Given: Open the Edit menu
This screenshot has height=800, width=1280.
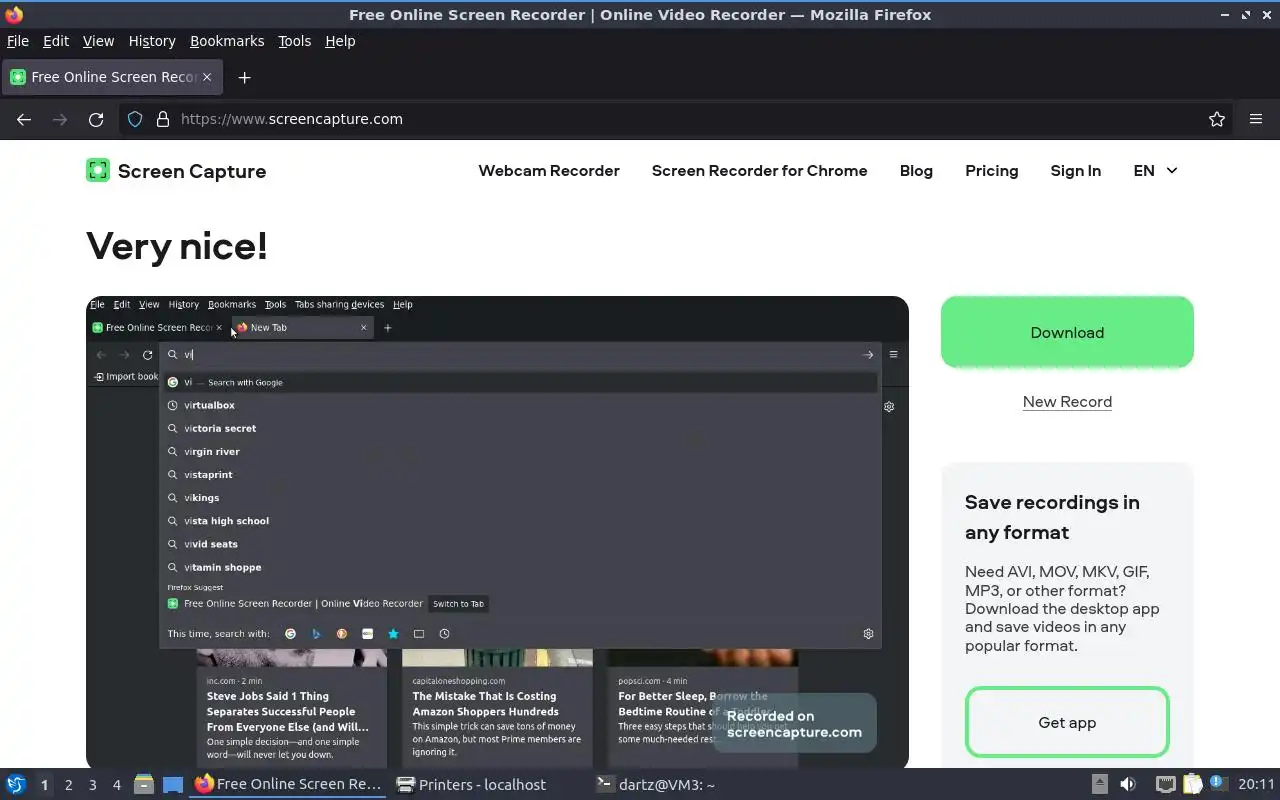Looking at the screenshot, I should coord(56,41).
